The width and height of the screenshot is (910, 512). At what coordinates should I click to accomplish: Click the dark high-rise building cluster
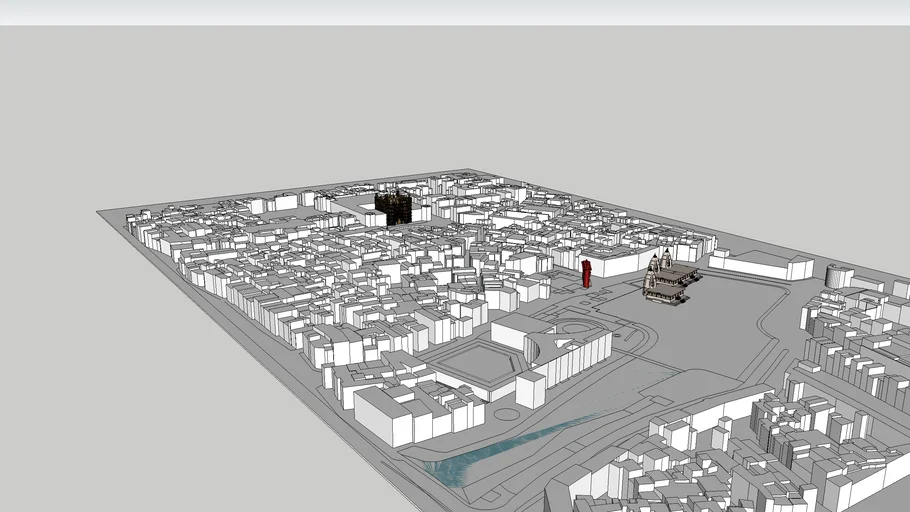point(395,207)
